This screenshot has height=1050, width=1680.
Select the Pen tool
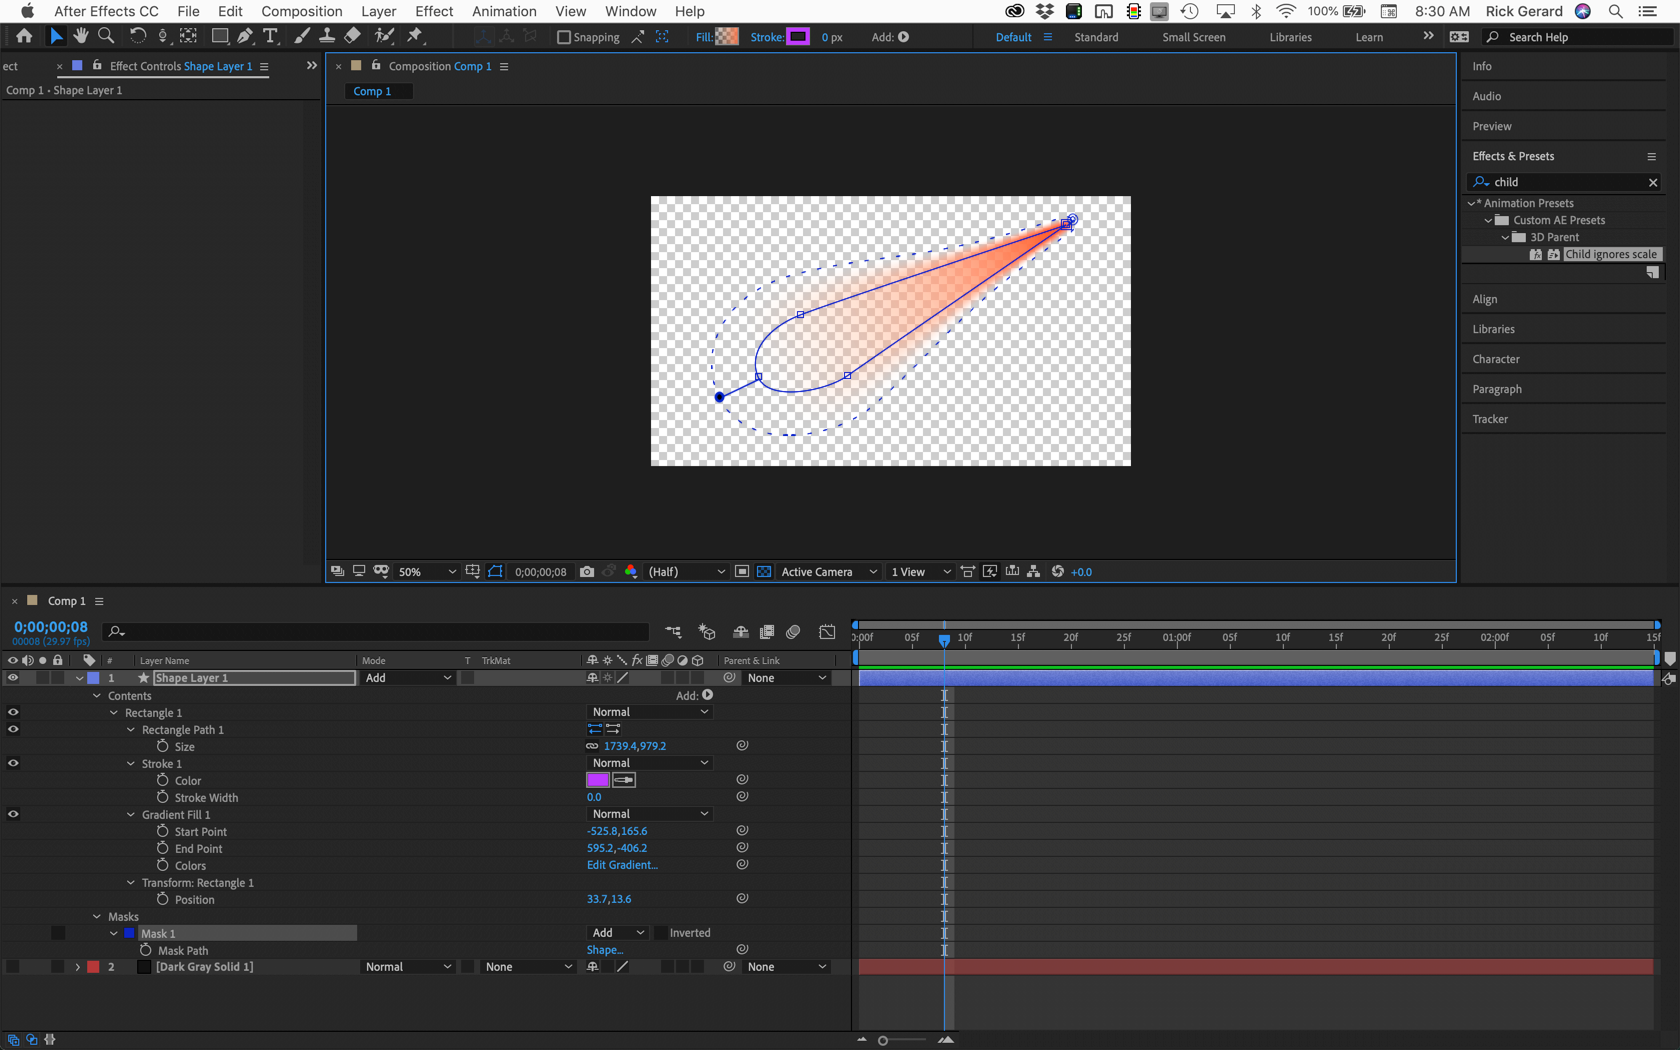(x=245, y=36)
